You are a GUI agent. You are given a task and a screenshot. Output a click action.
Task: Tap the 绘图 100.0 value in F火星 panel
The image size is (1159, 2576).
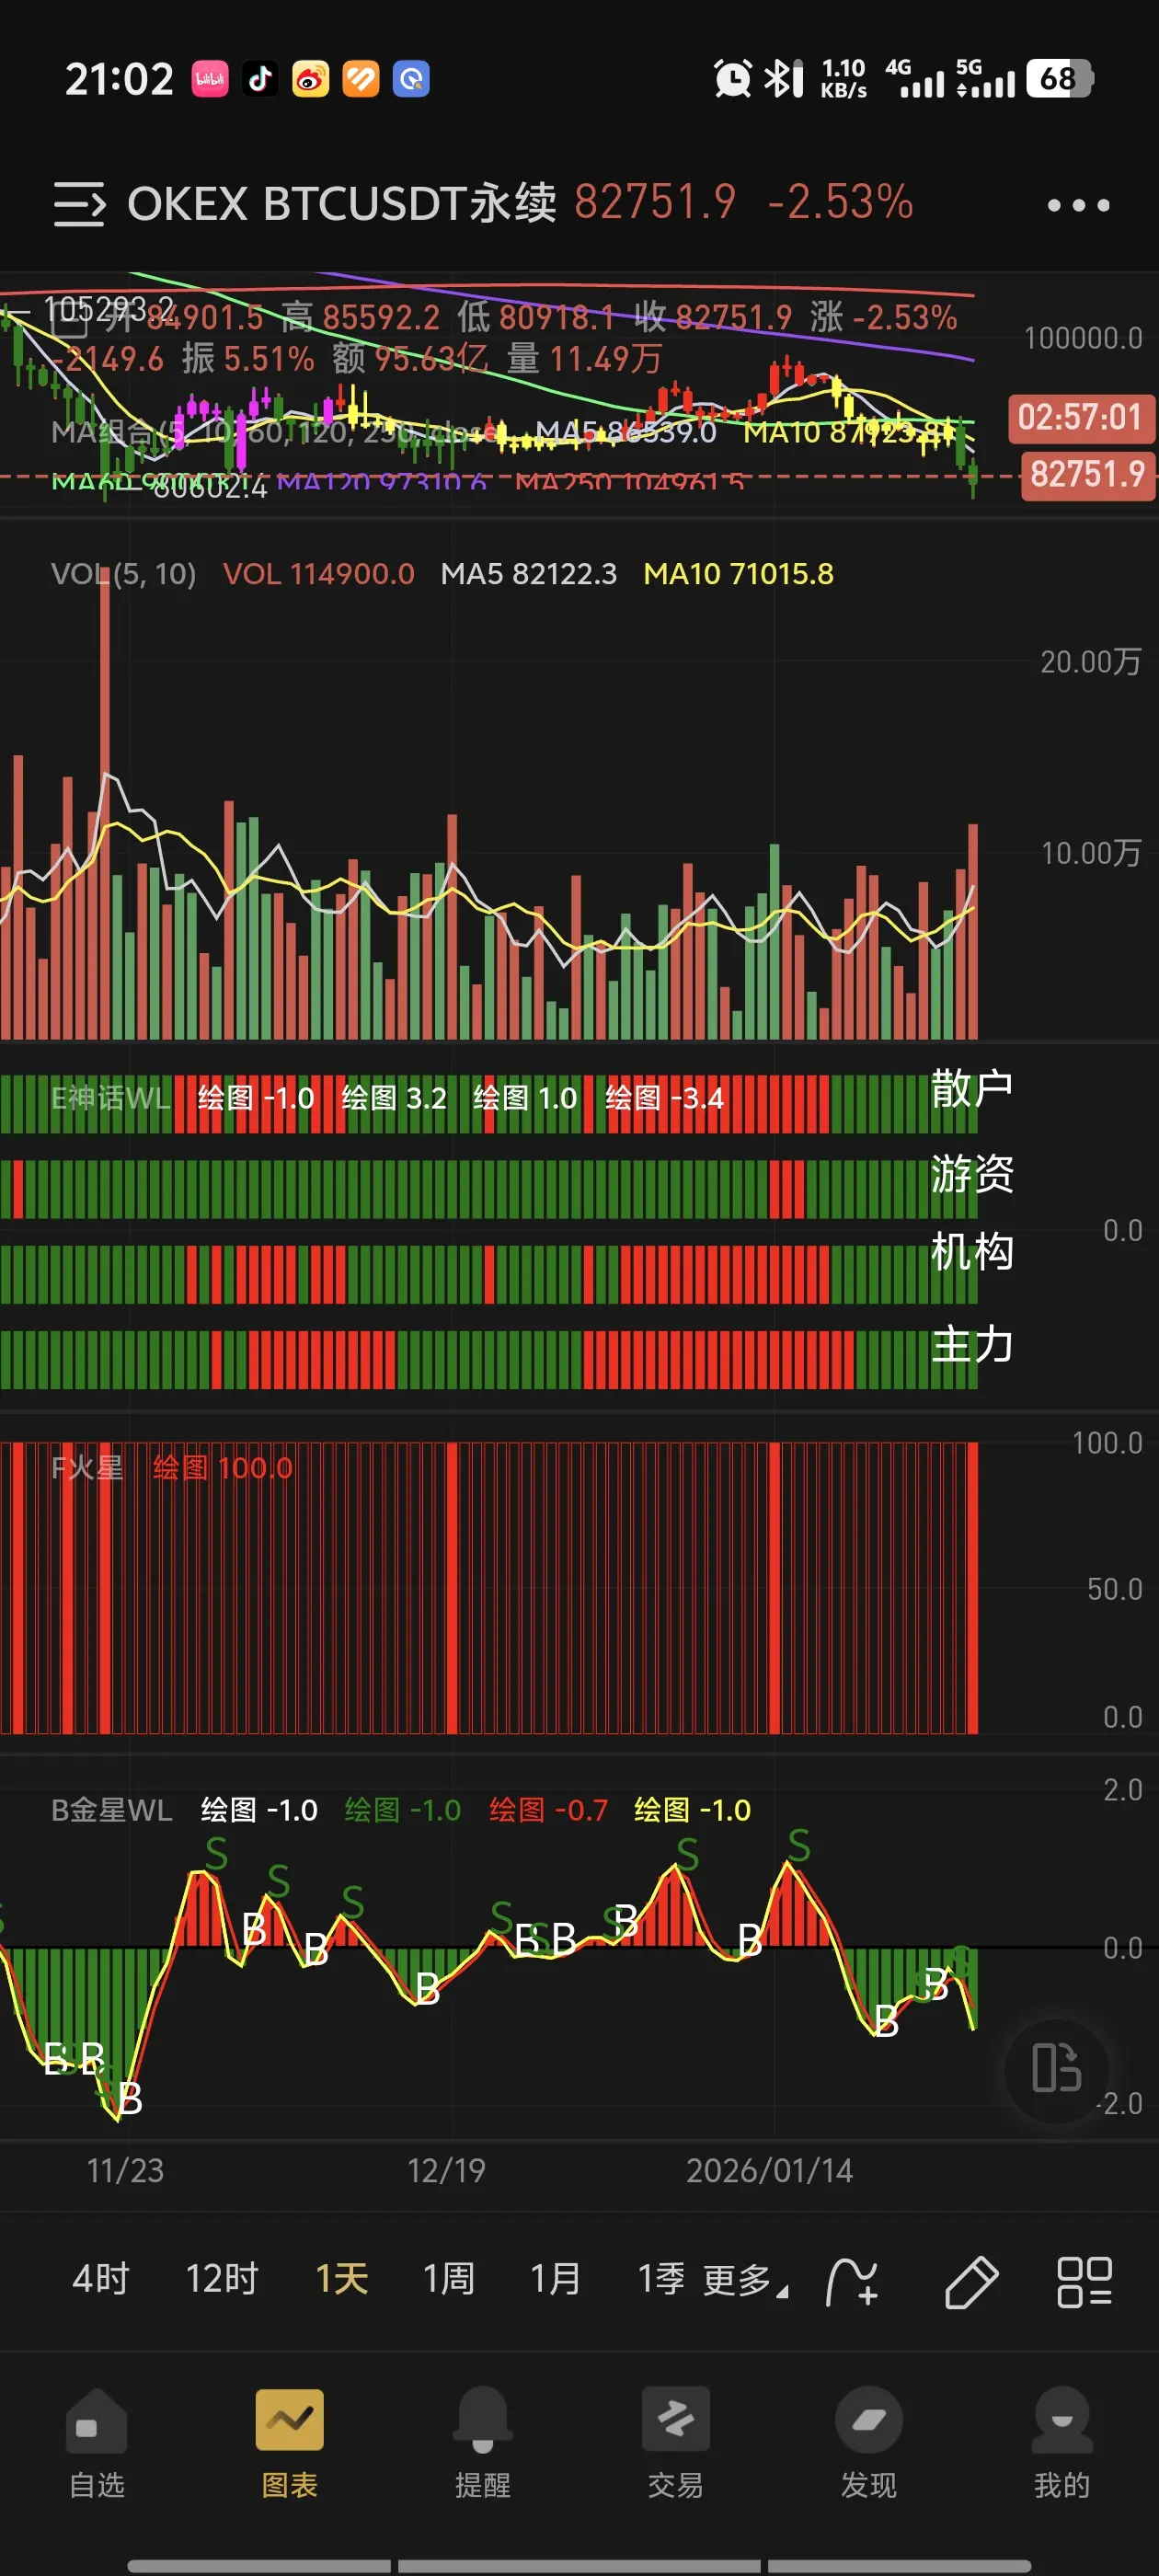(x=222, y=1468)
